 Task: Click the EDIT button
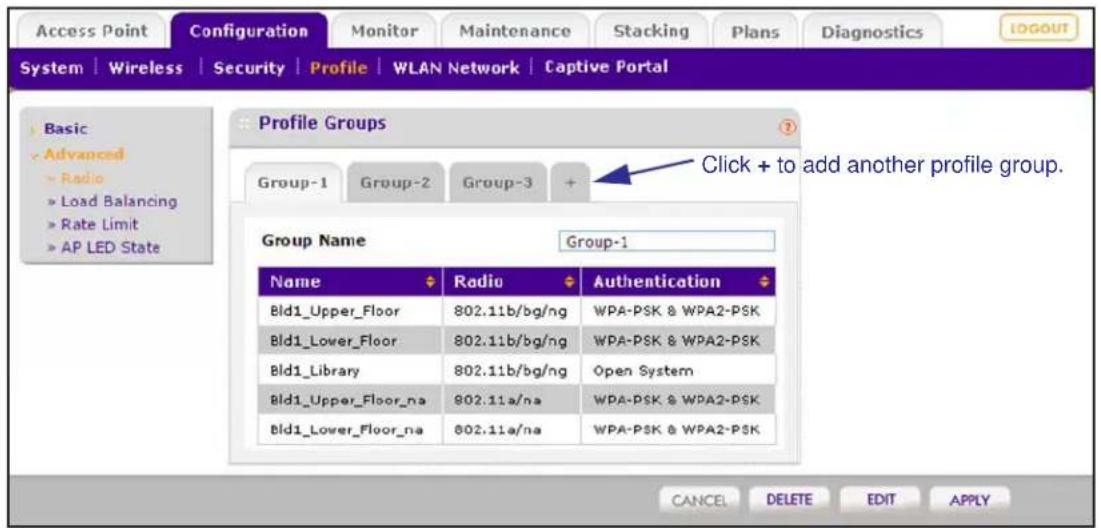pos(879,500)
